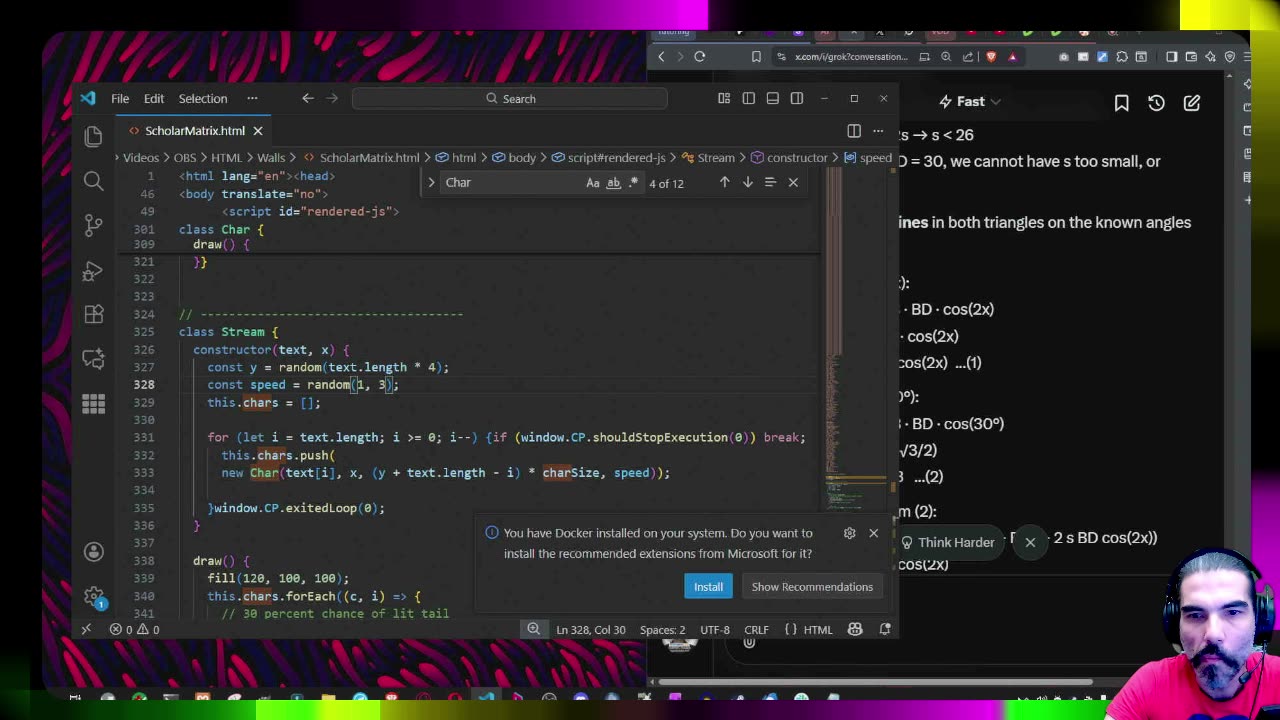Open the Search view in the activity bar
This screenshot has width=1280, height=720.
93,180
